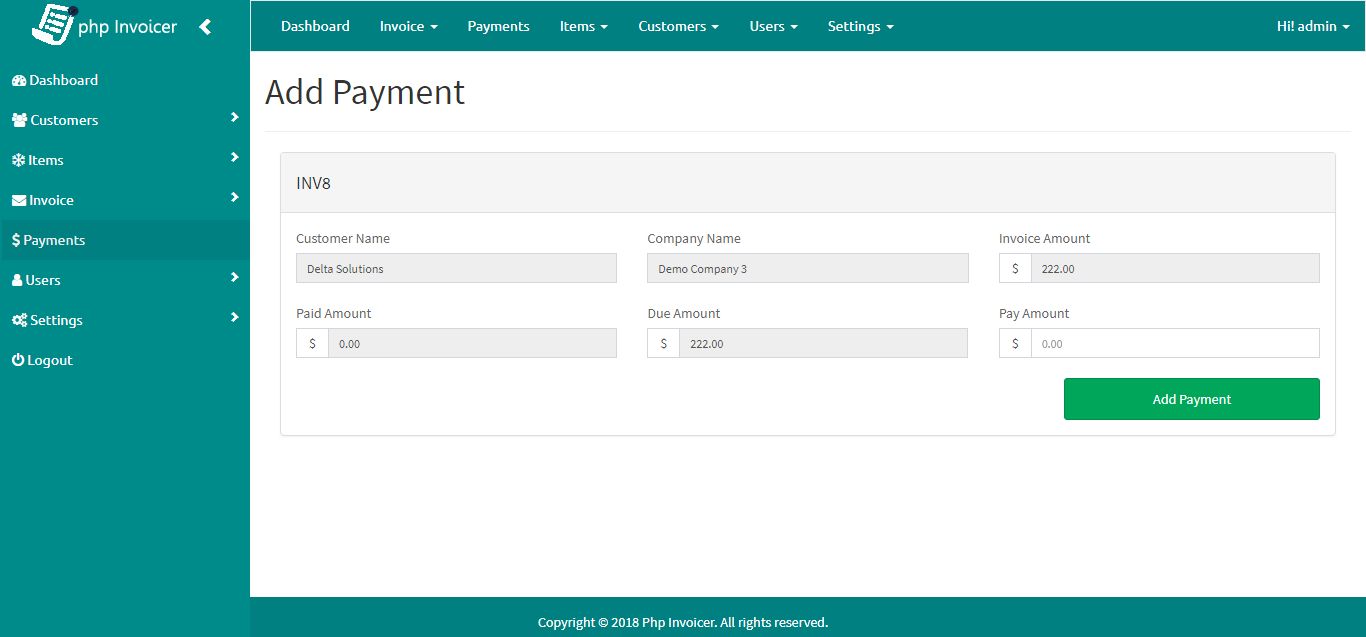Go to Dashboard in top navbar
1366x637 pixels.
tap(315, 26)
